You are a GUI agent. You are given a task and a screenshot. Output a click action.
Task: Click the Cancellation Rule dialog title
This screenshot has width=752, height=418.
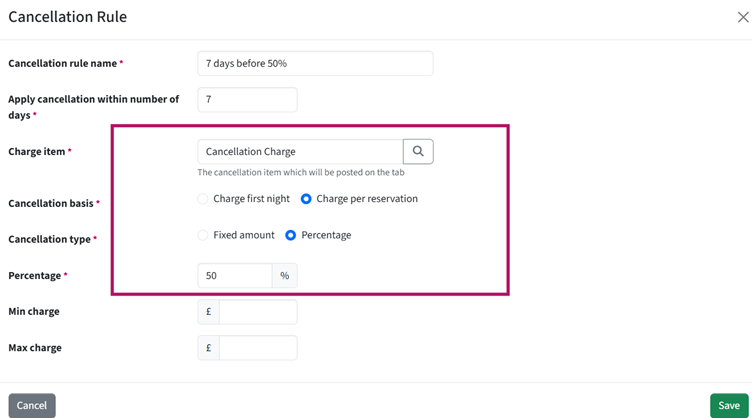(68, 17)
